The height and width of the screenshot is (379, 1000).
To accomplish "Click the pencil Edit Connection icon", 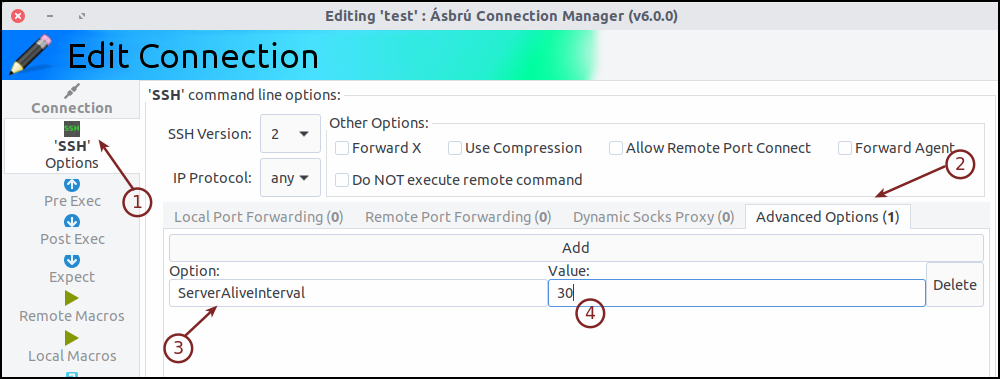I will (x=31, y=55).
